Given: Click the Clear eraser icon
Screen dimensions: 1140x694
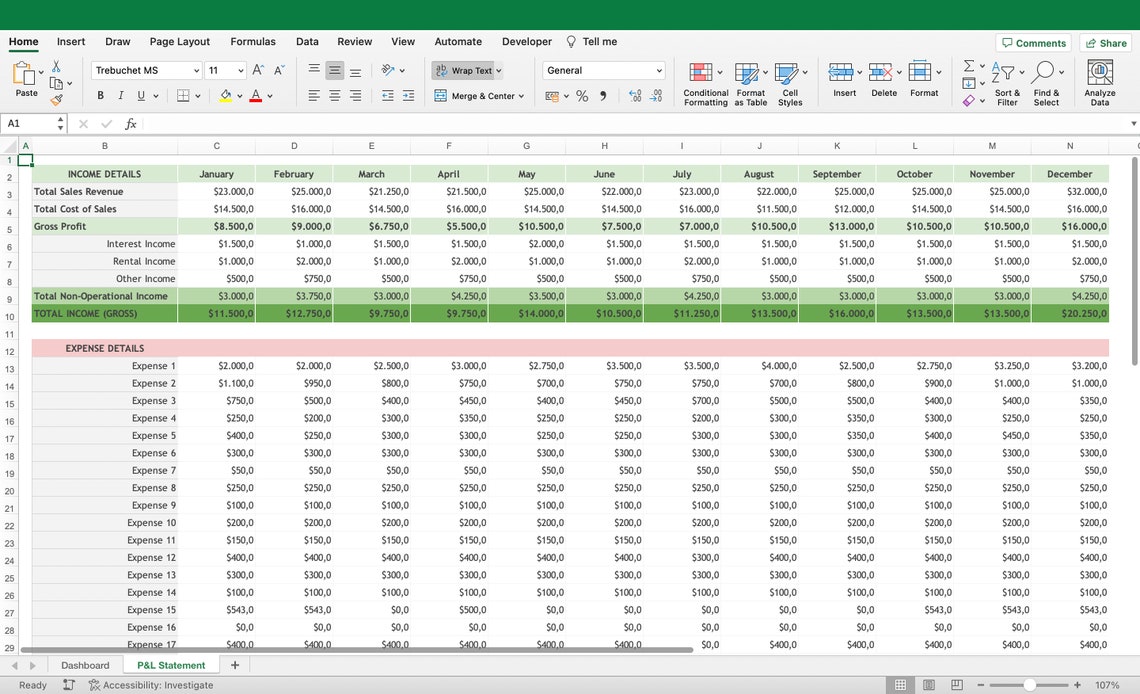Looking at the screenshot, I should click(968, 101).
